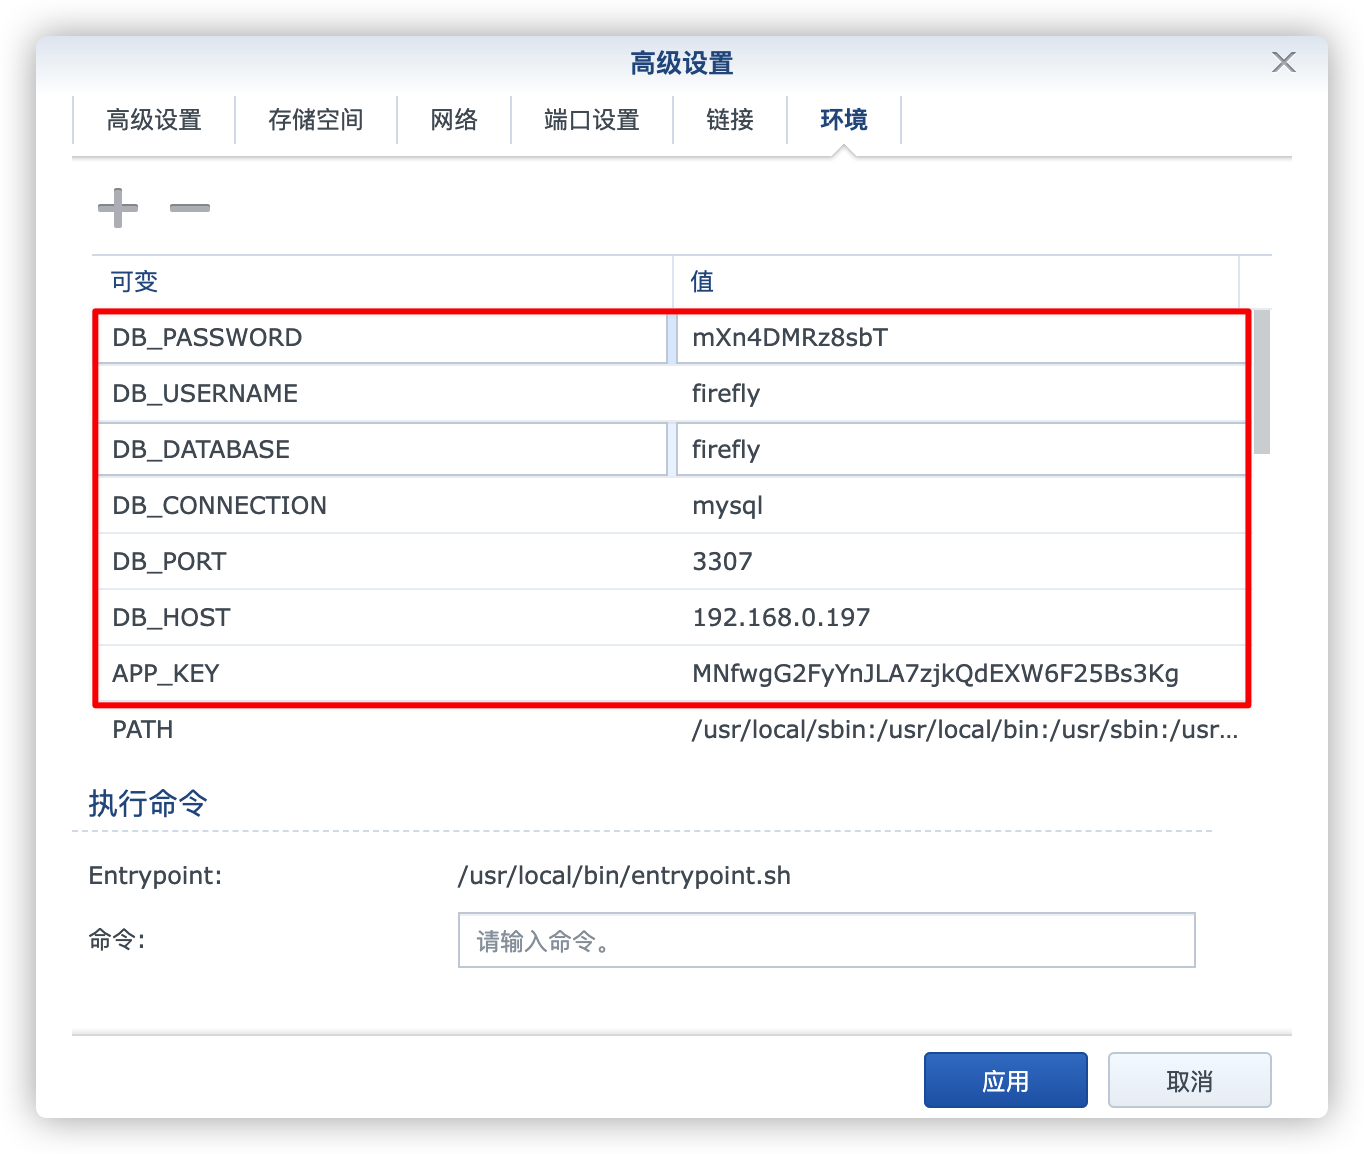Go to the 高级设置 tab
This screenshot has width=1364, height=1154.
153,120
